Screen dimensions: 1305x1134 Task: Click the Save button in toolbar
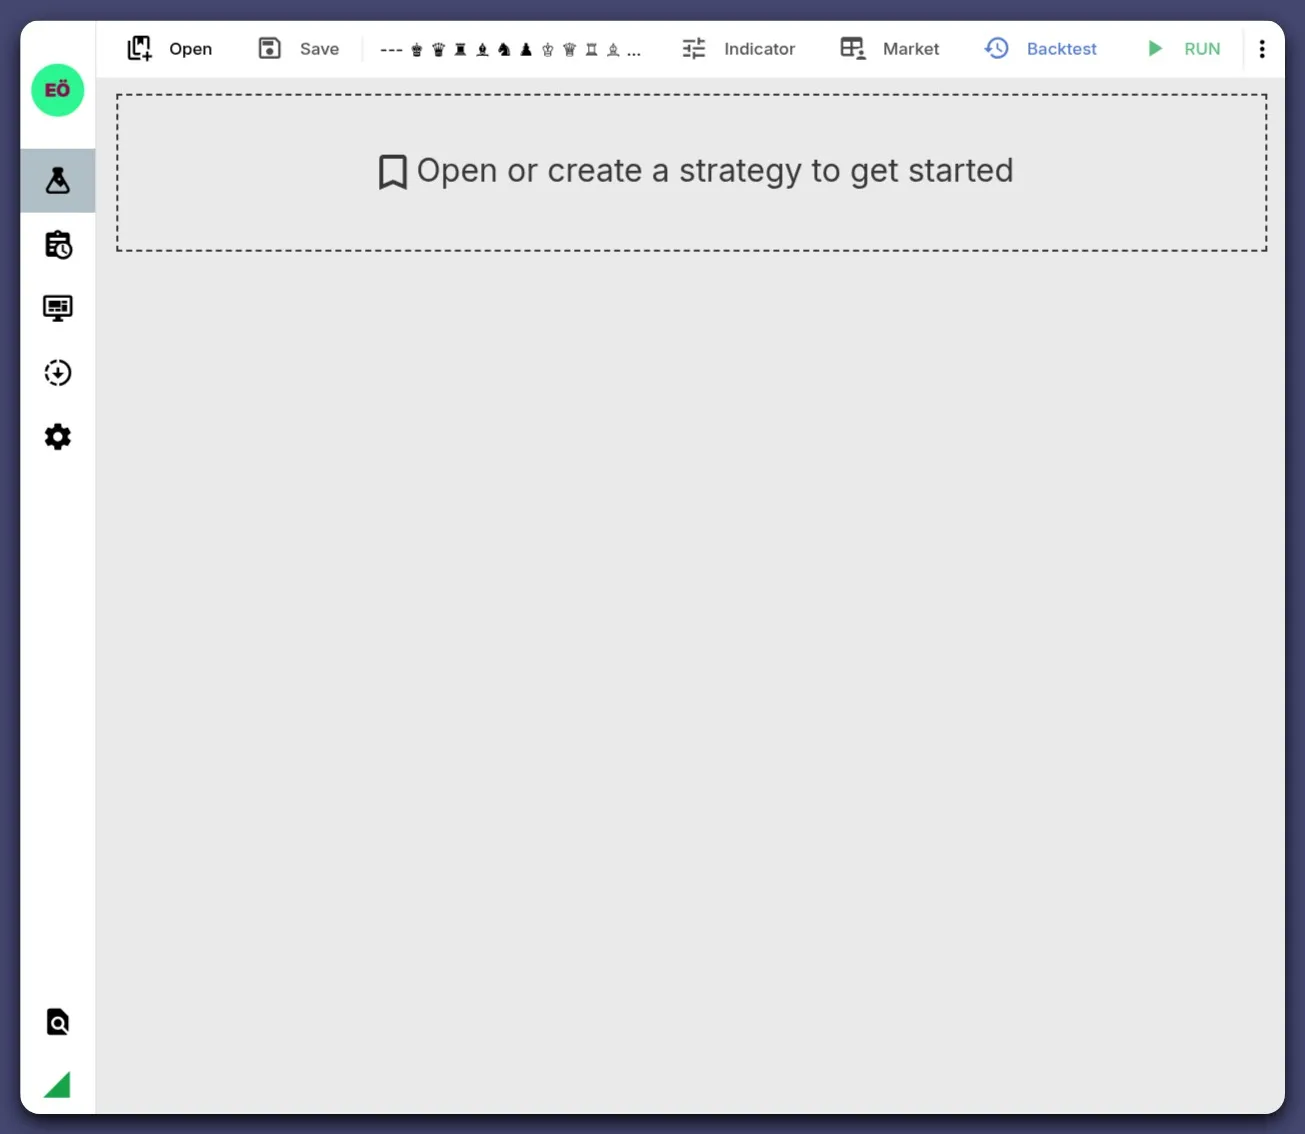pos(299,49)
